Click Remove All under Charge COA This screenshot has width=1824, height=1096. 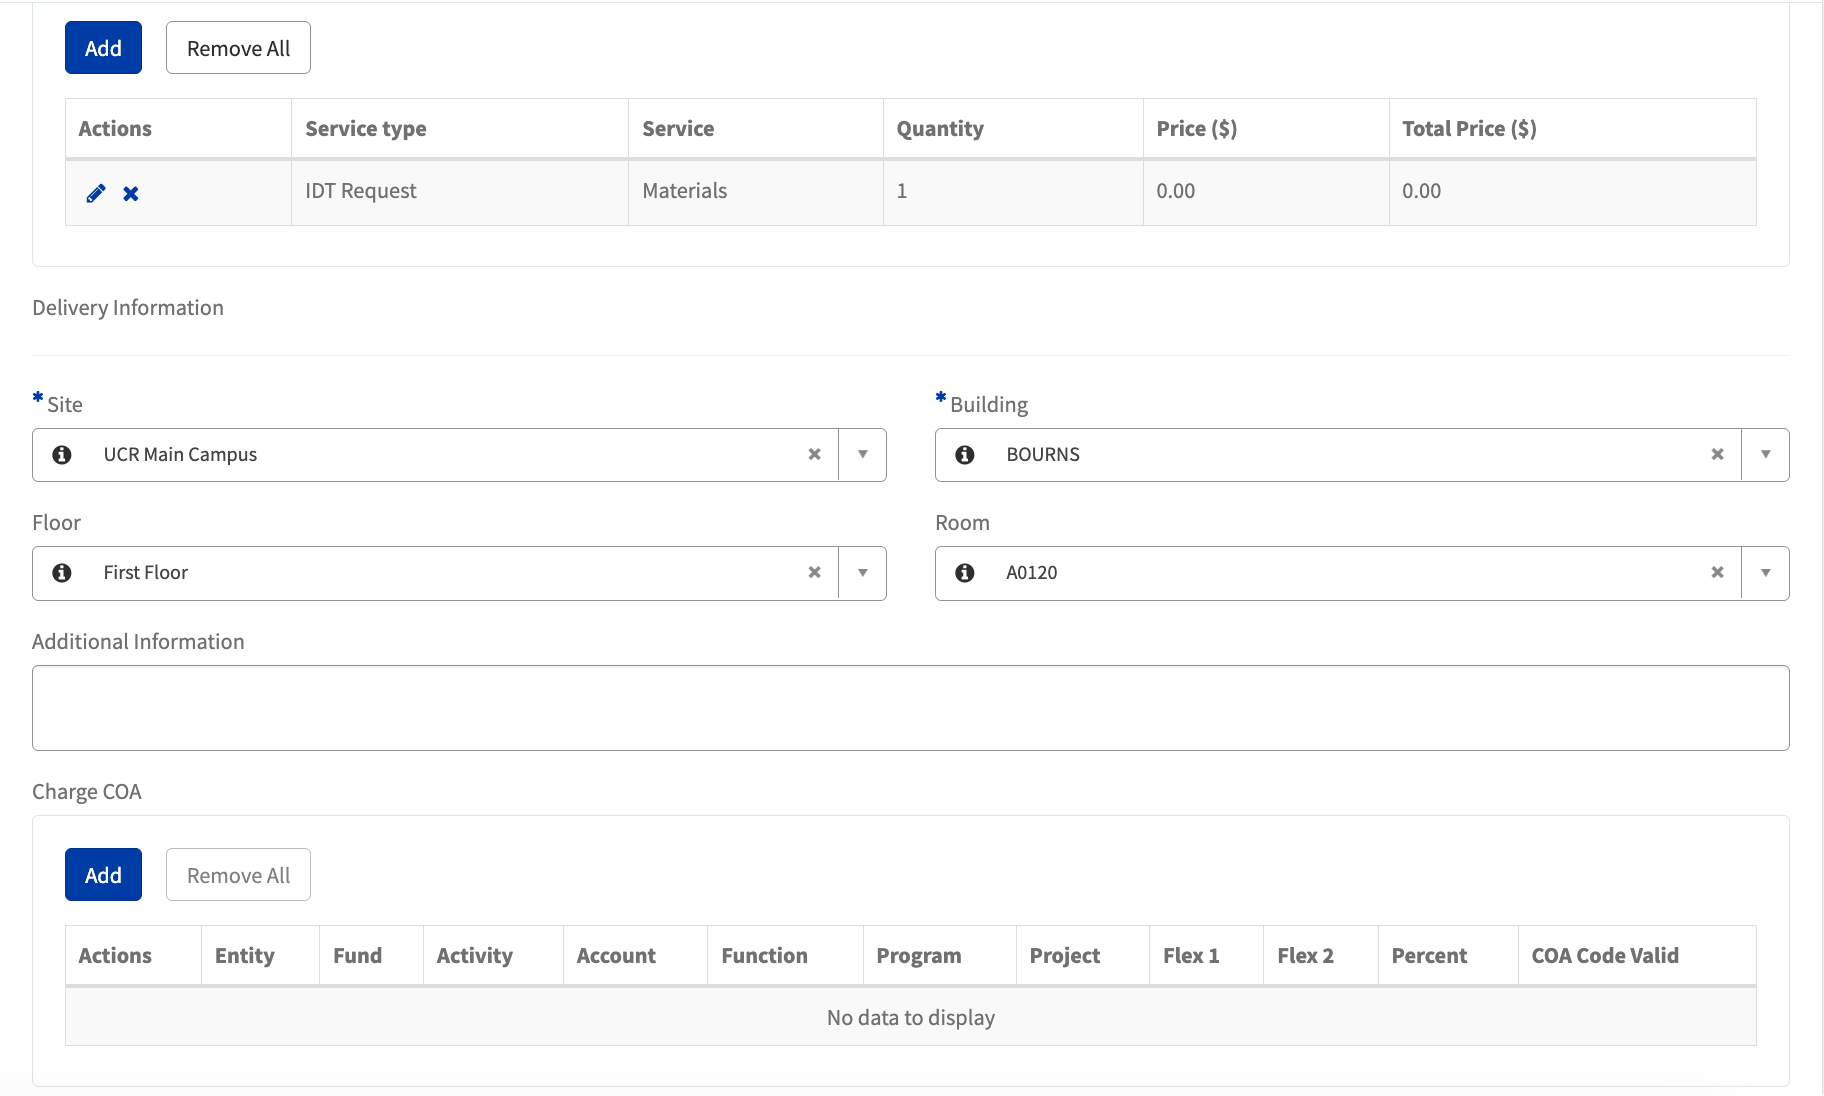click(x=237, y=875)
